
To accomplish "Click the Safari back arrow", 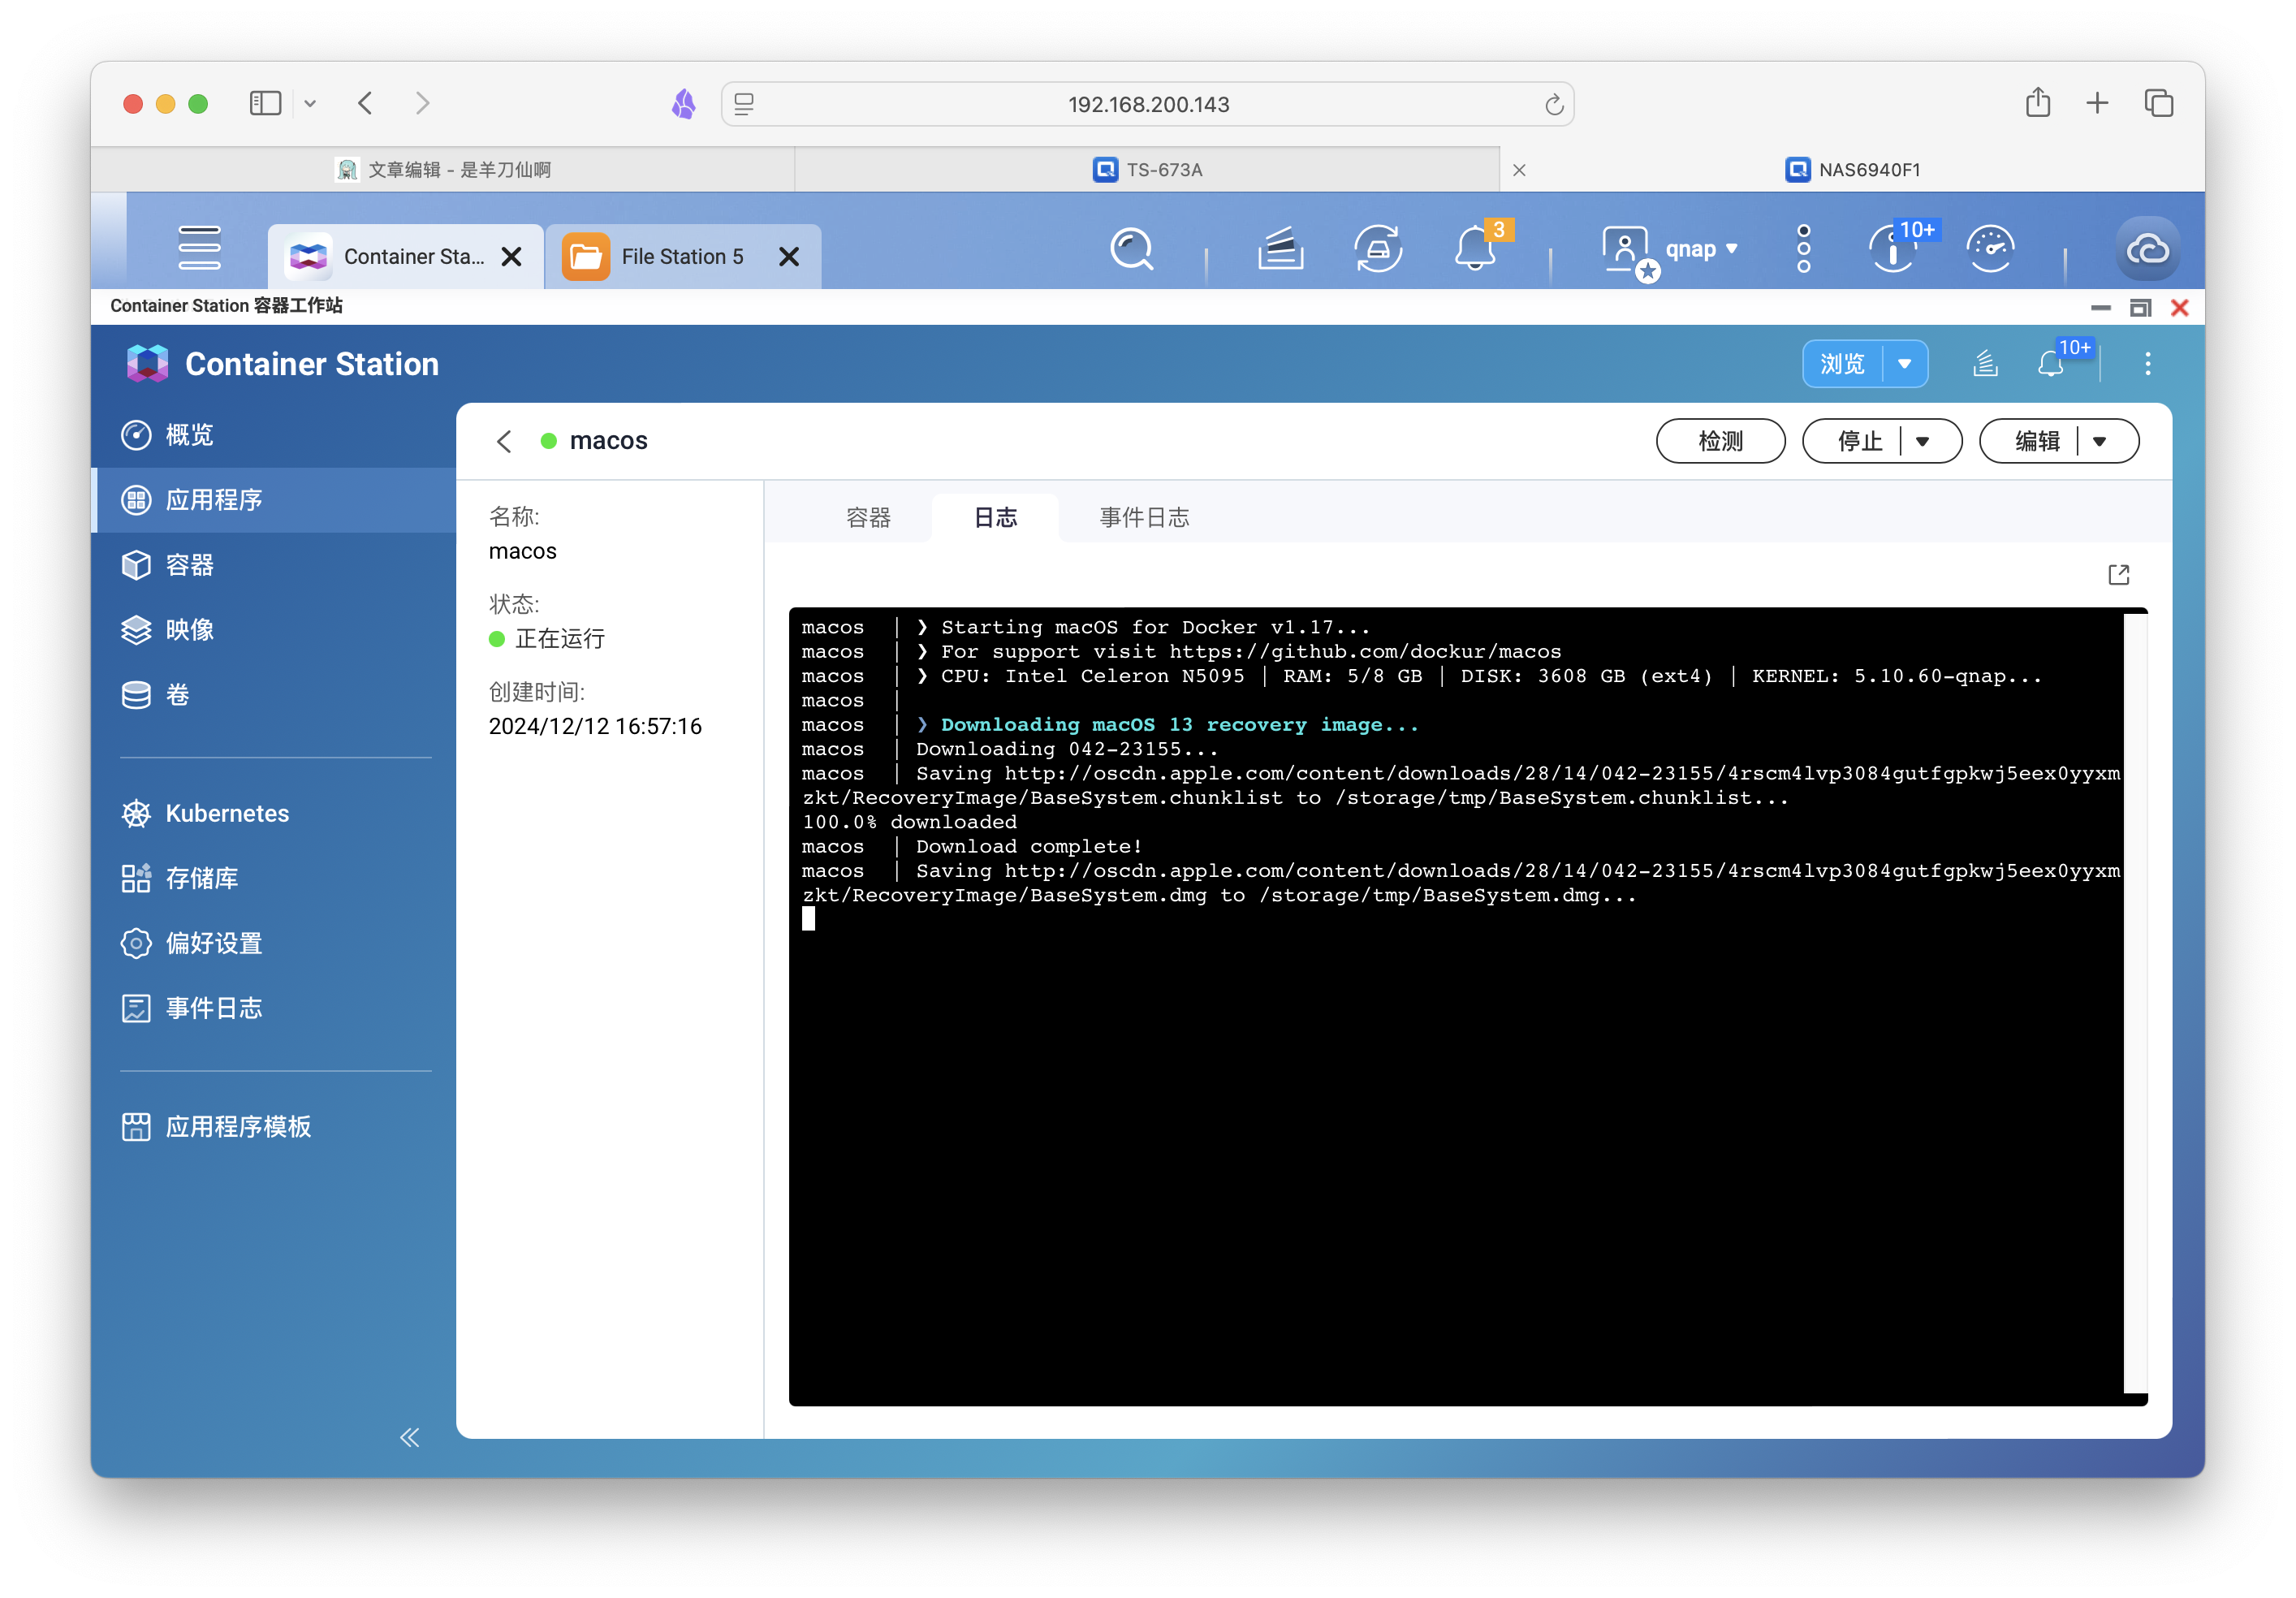I will 365,103.
